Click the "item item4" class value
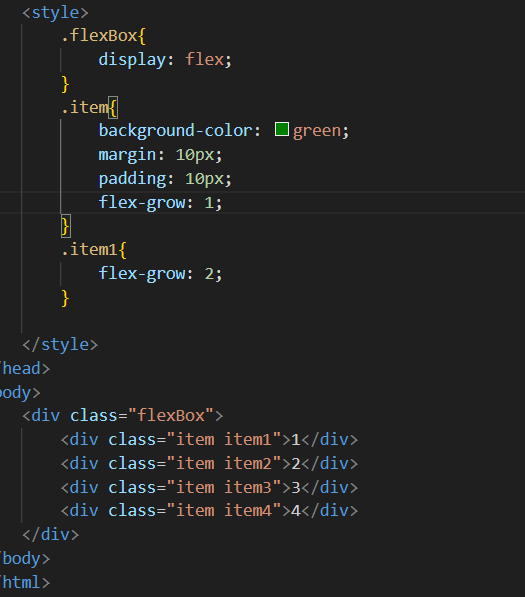Image resolution: width=525 pixels, height=597 pixels. click(x=223, y=511)
